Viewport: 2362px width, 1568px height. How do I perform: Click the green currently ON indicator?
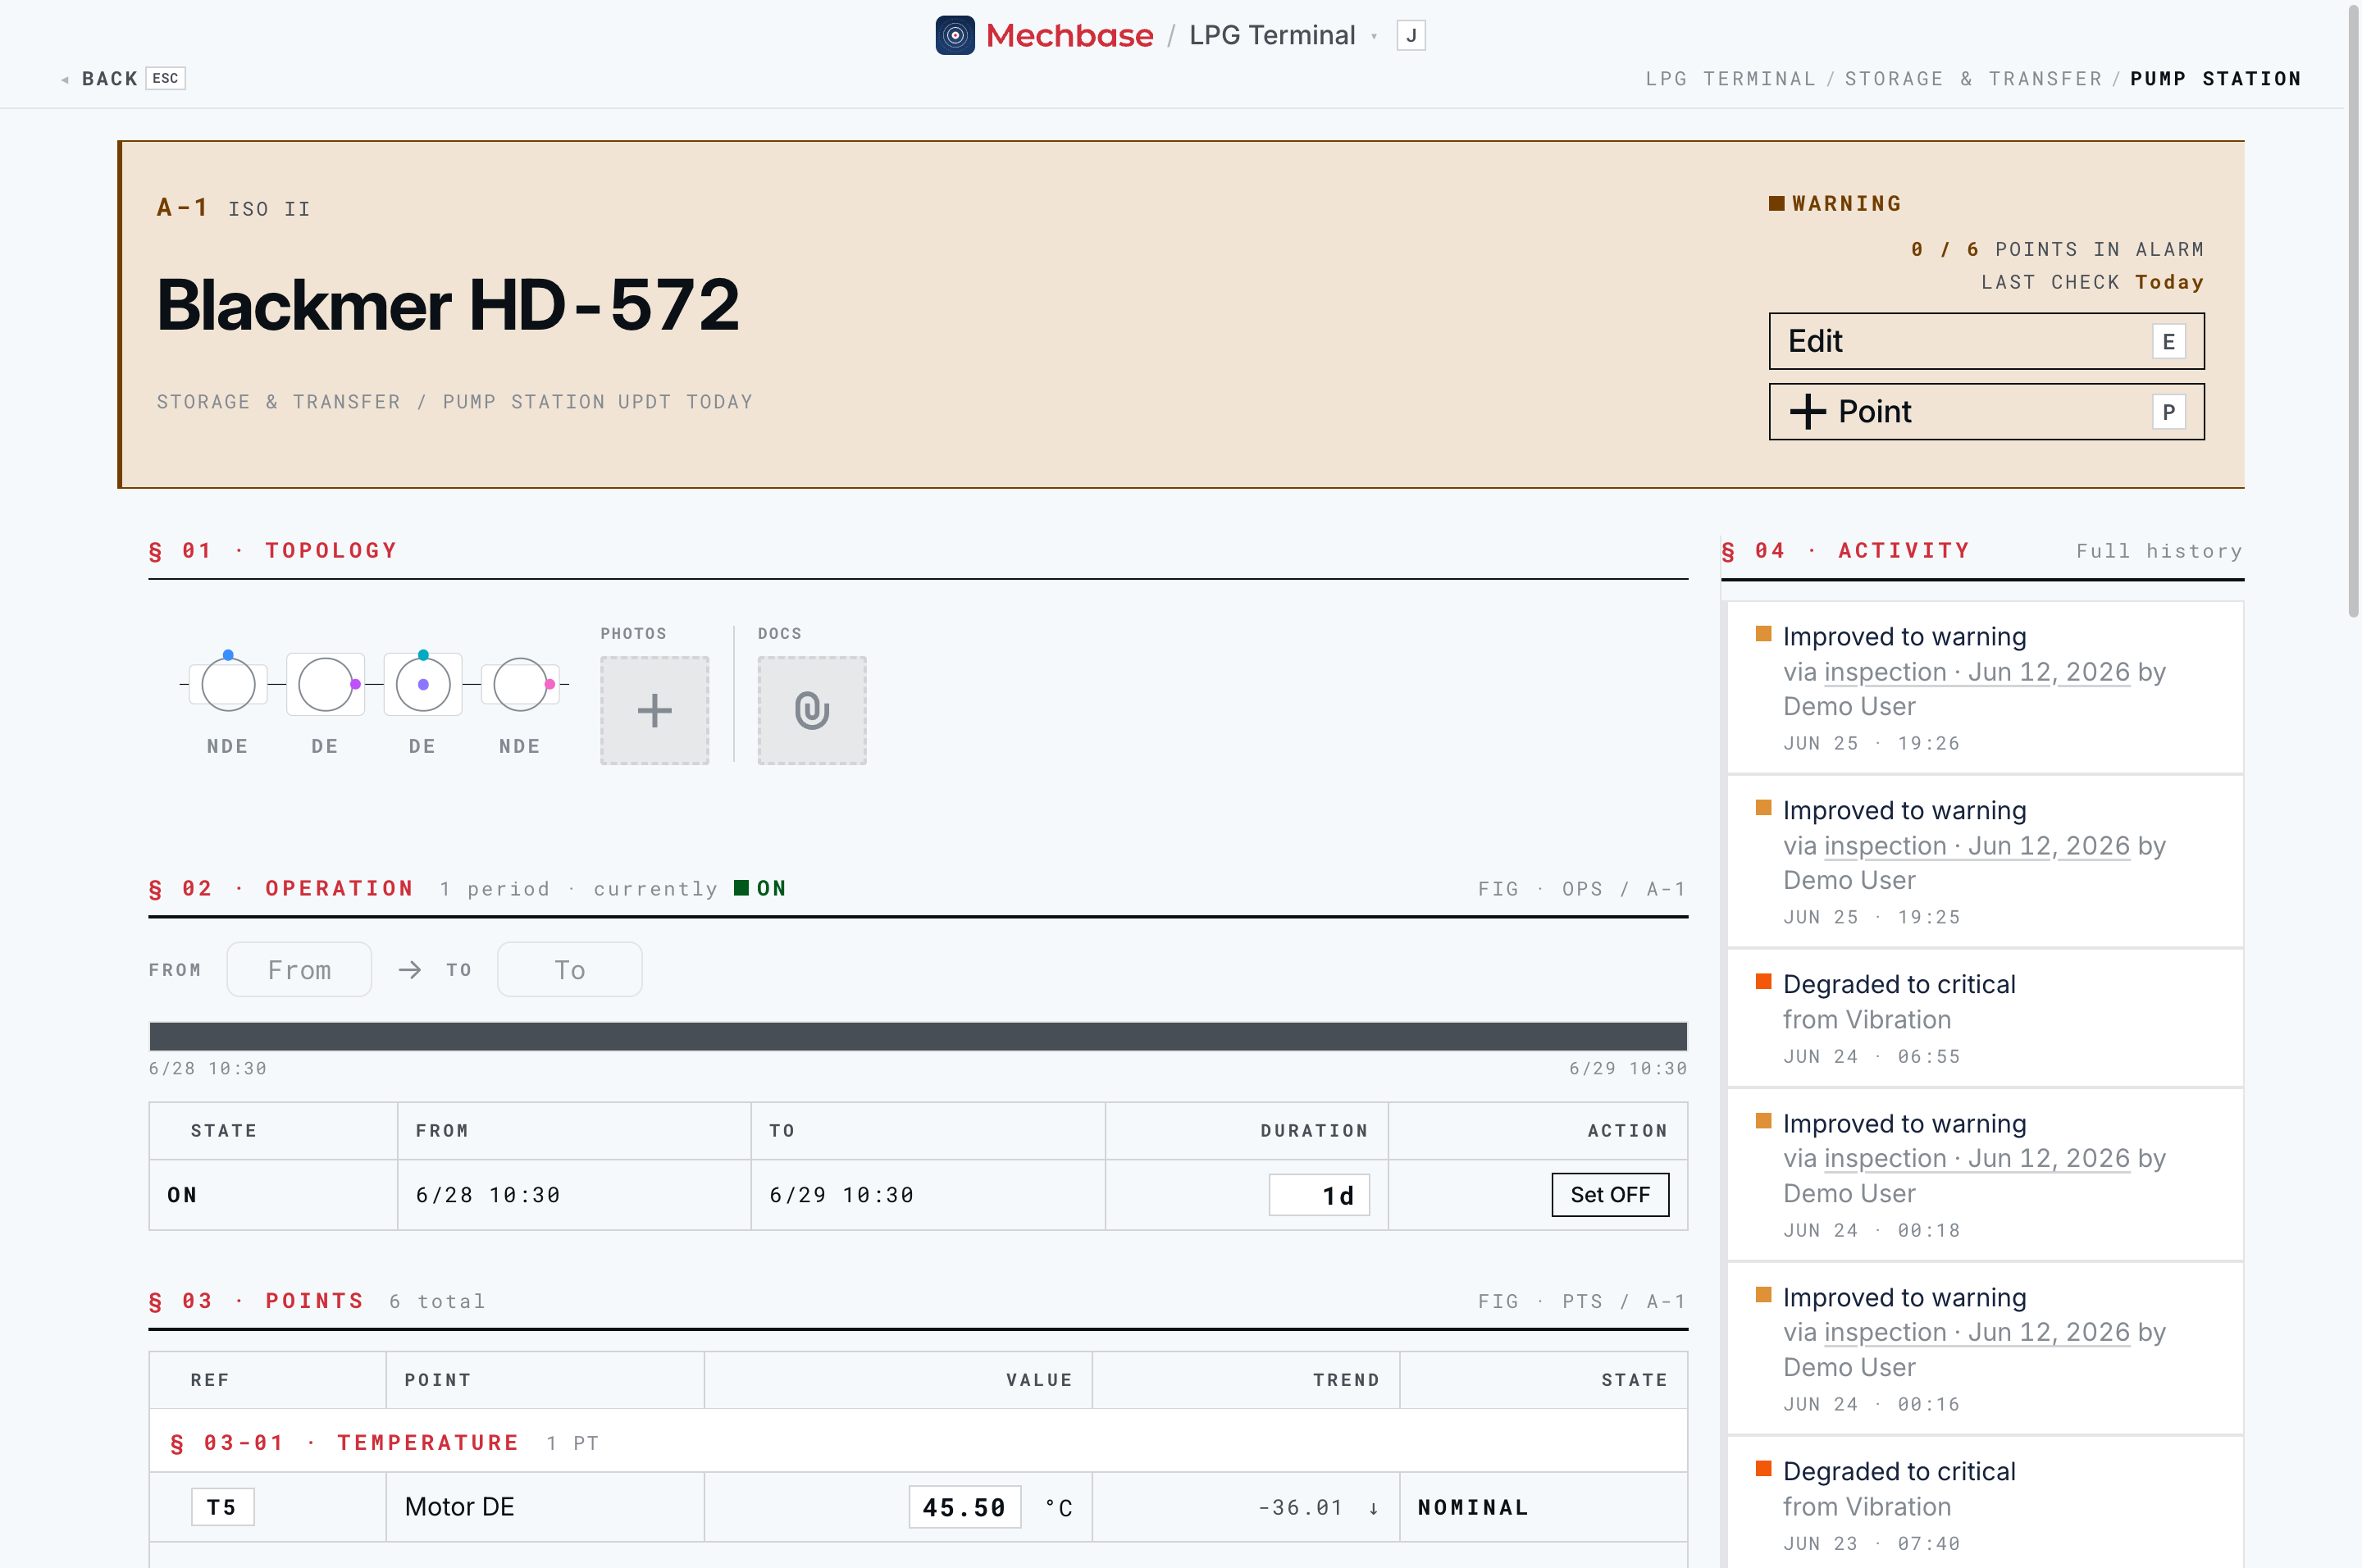click(x=760, y=888)
